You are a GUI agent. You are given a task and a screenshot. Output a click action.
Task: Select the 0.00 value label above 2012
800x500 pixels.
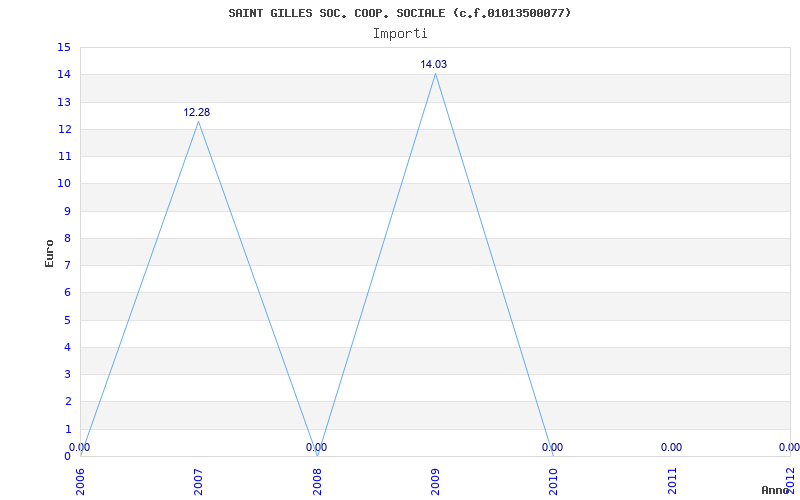[789, 447]
